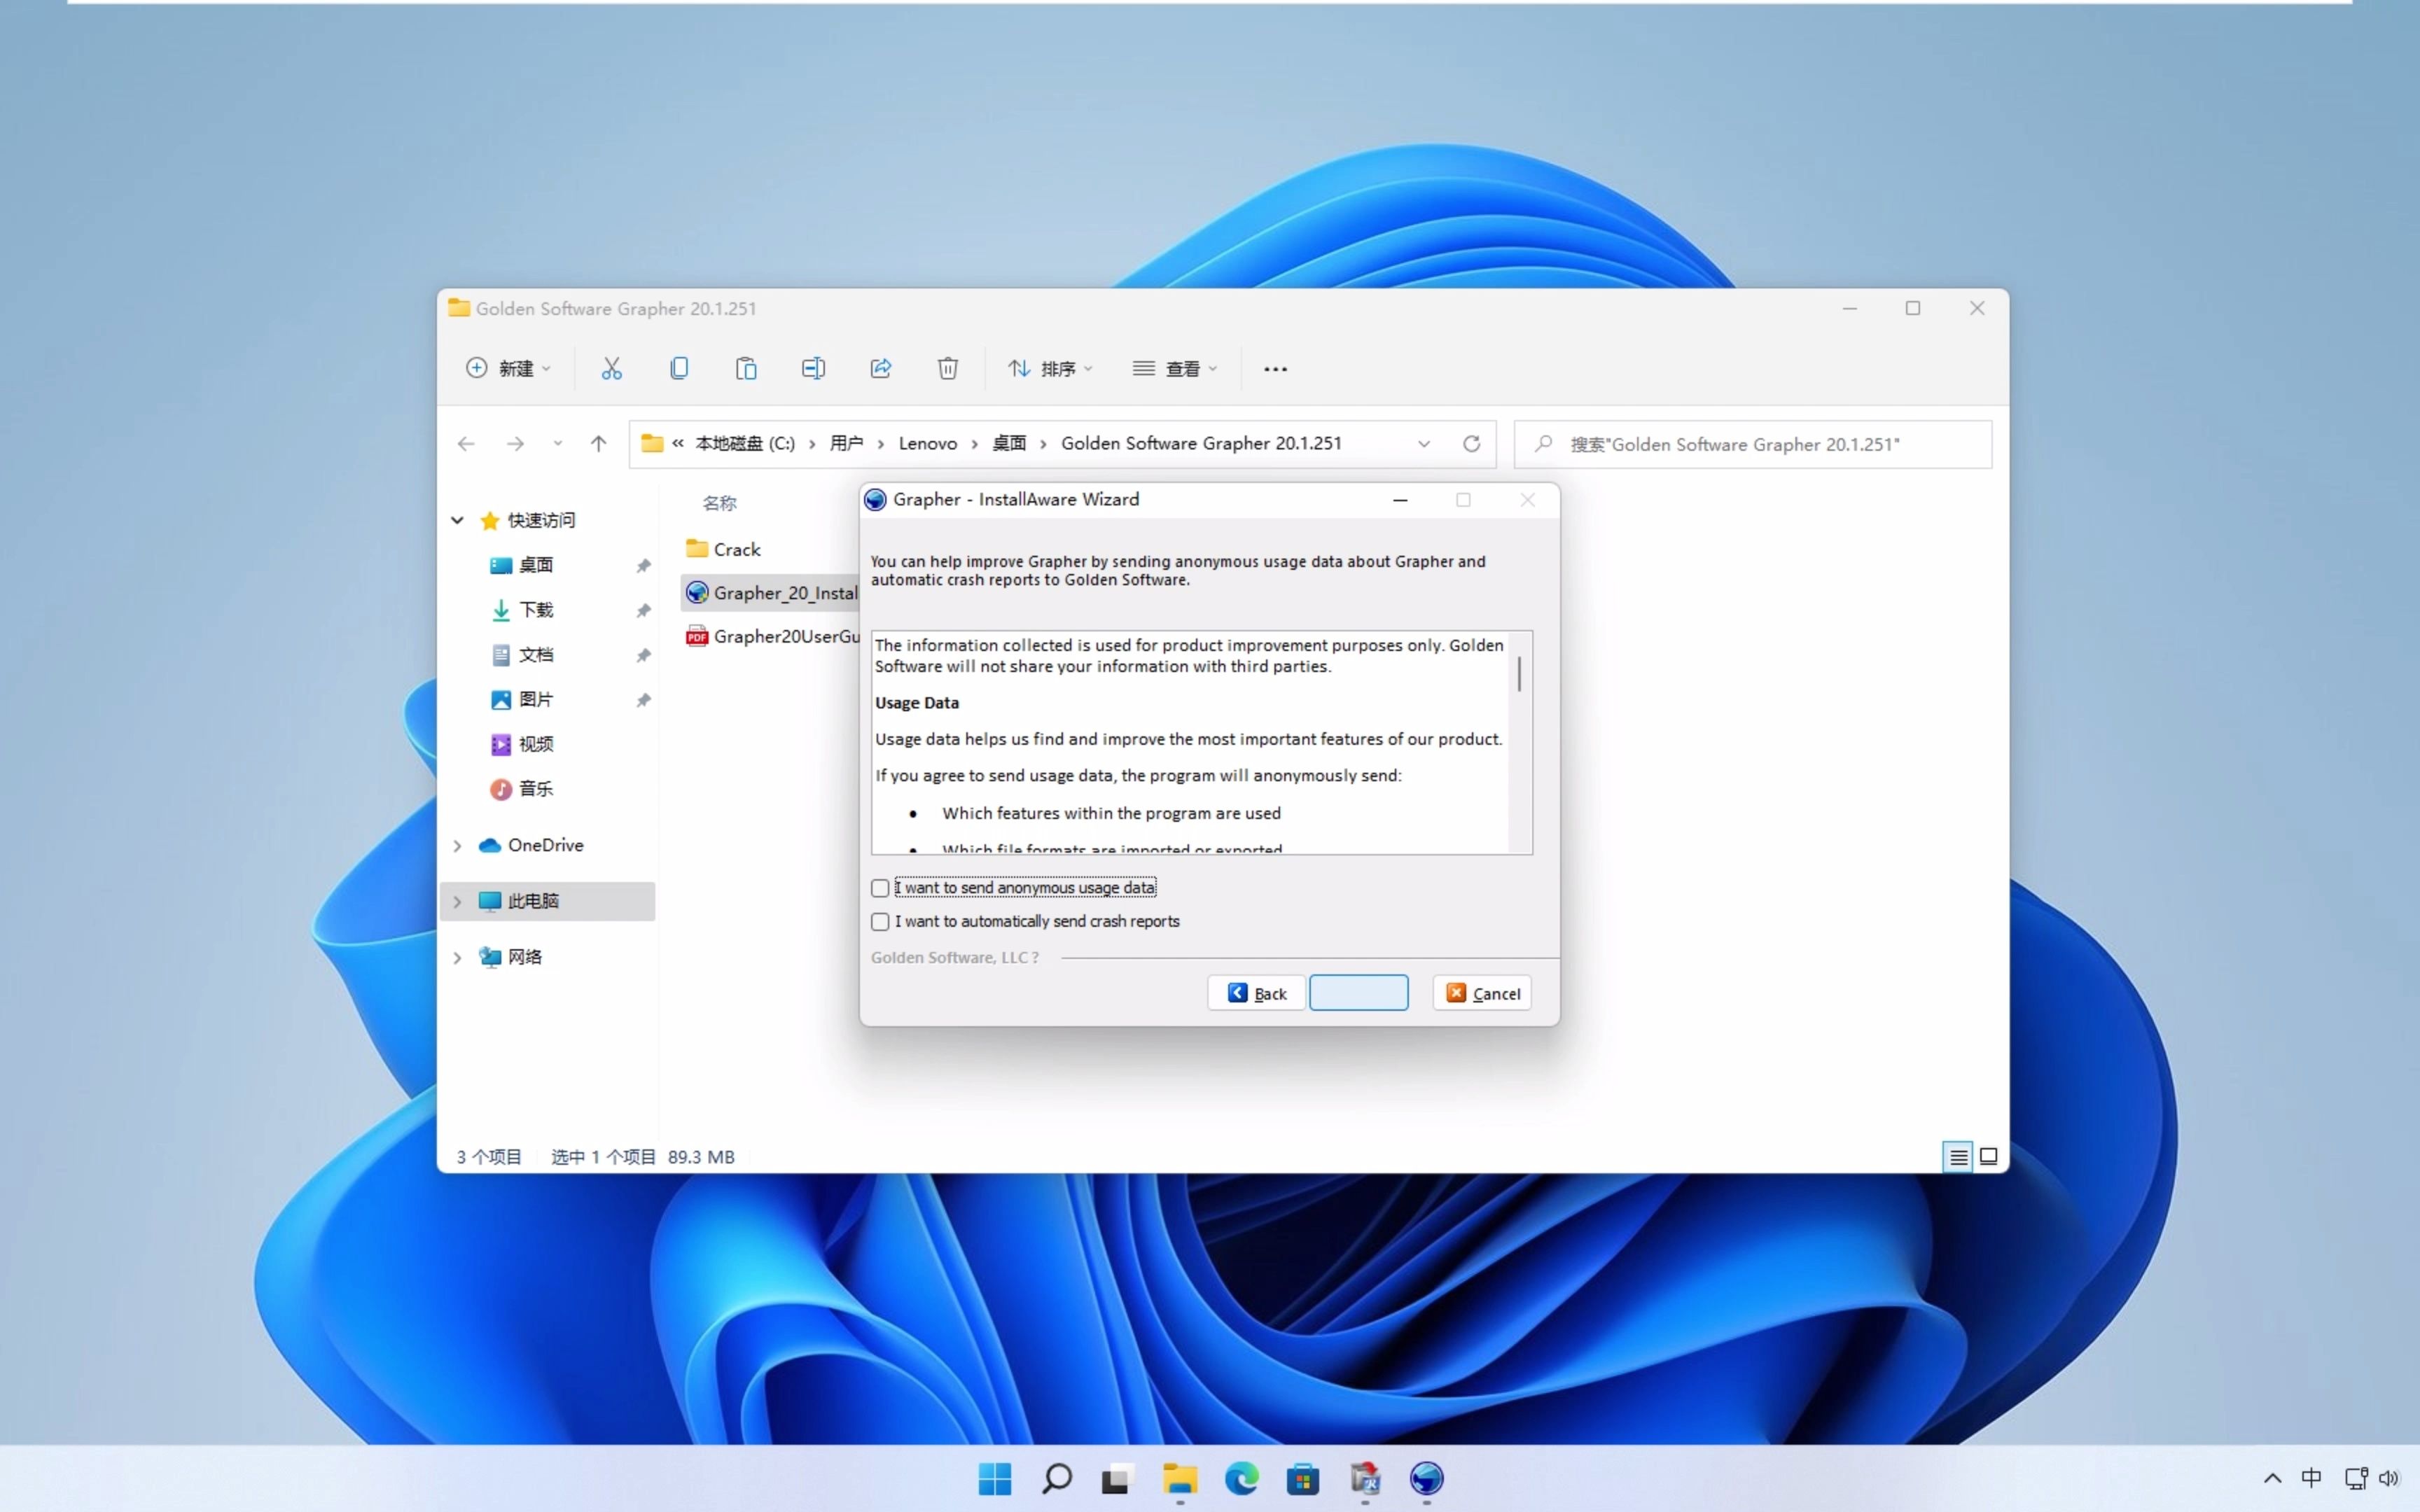The width and height of the screenshot is (2420, 1512).
Task: Enable send anonymous usage data checkbox
Action: [880, 888]
